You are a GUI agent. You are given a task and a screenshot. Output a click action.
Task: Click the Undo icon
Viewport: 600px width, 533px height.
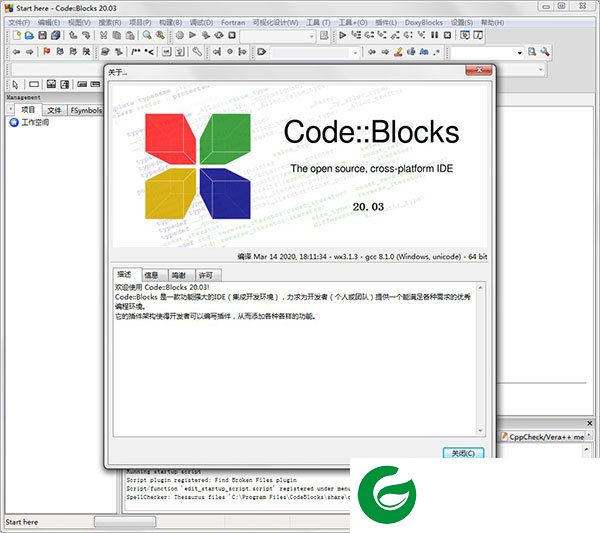pos(73,36)
